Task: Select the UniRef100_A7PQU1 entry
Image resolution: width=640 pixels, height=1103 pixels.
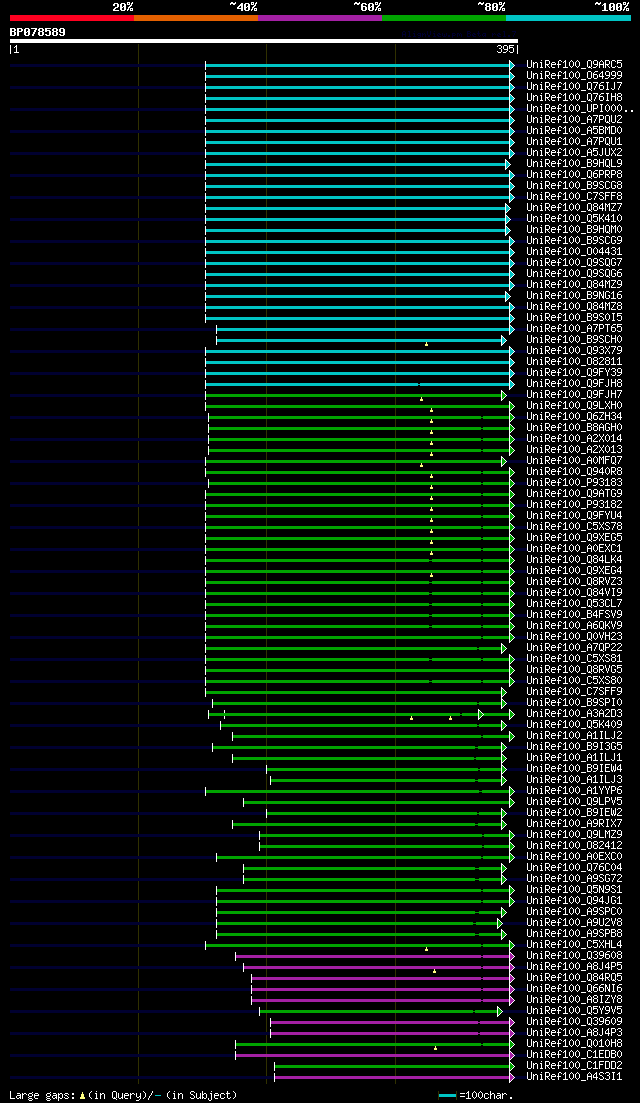Action: point(574,142)
